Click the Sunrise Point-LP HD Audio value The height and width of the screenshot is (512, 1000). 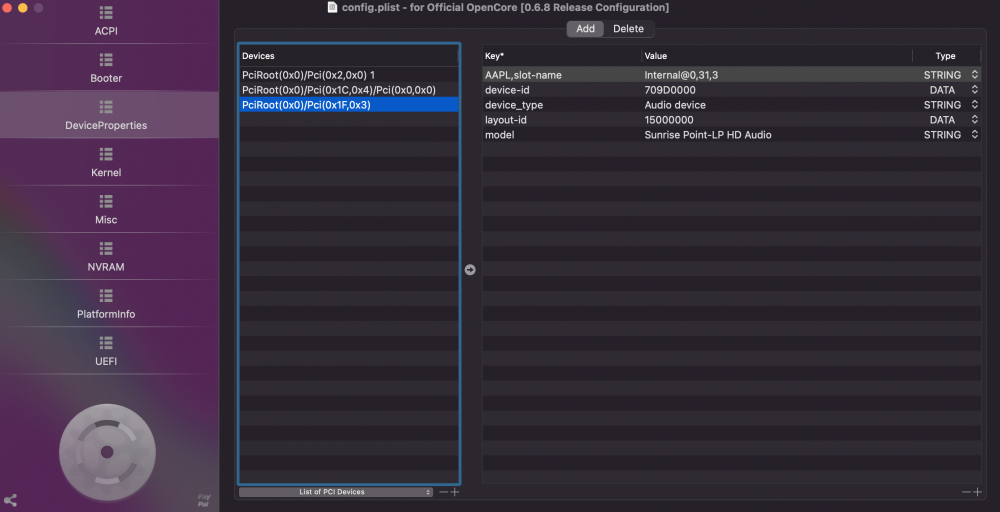coord(708,135)
